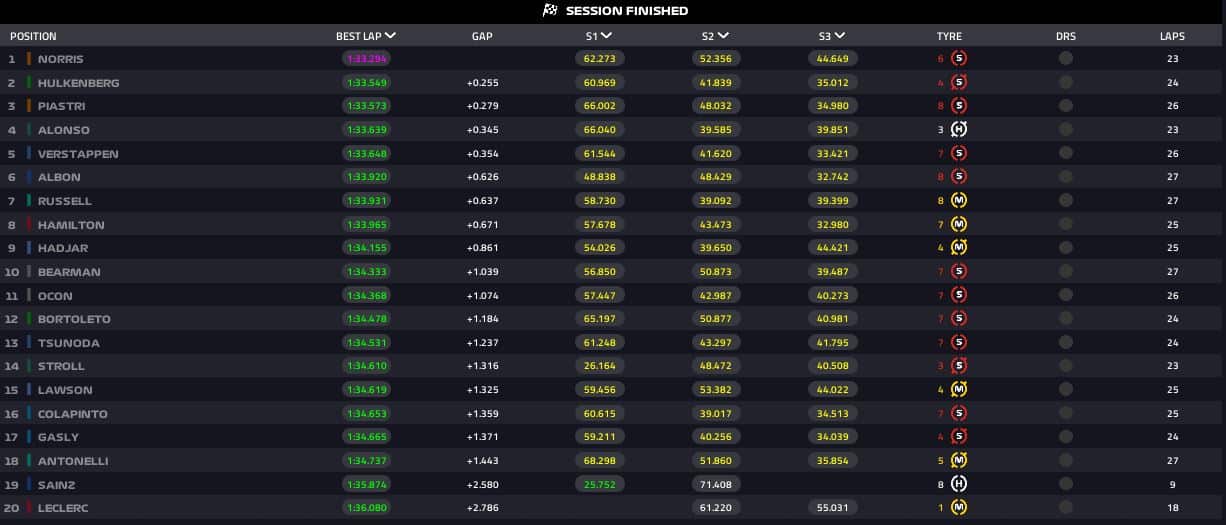This screenshot has height=525, width=1226.
Task: Click Russell's medium tyre compound icon
Action: (959, 201)
